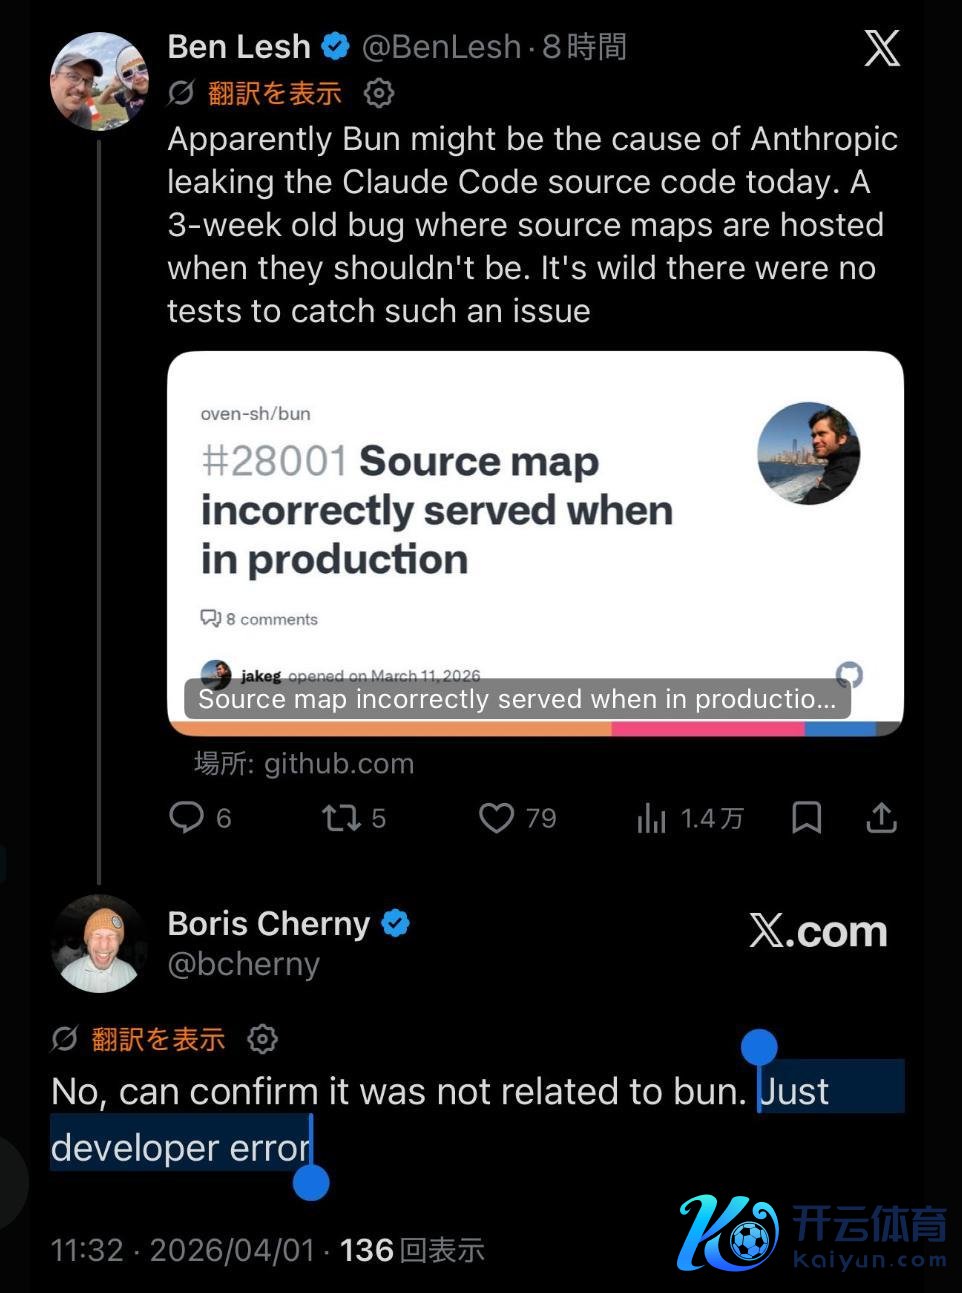
Task: Click the 136 views count
Action: point(366,1250)
